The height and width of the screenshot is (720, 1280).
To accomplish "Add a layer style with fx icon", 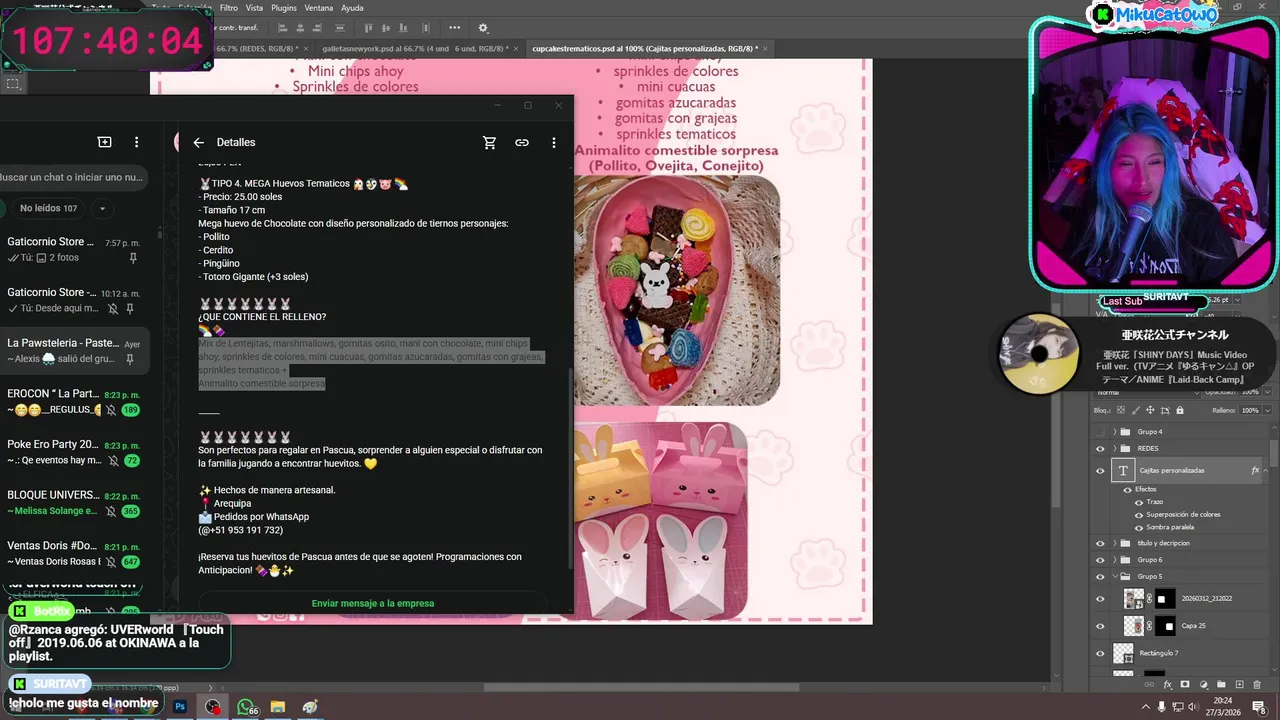I will click(x=1168, y=685).
